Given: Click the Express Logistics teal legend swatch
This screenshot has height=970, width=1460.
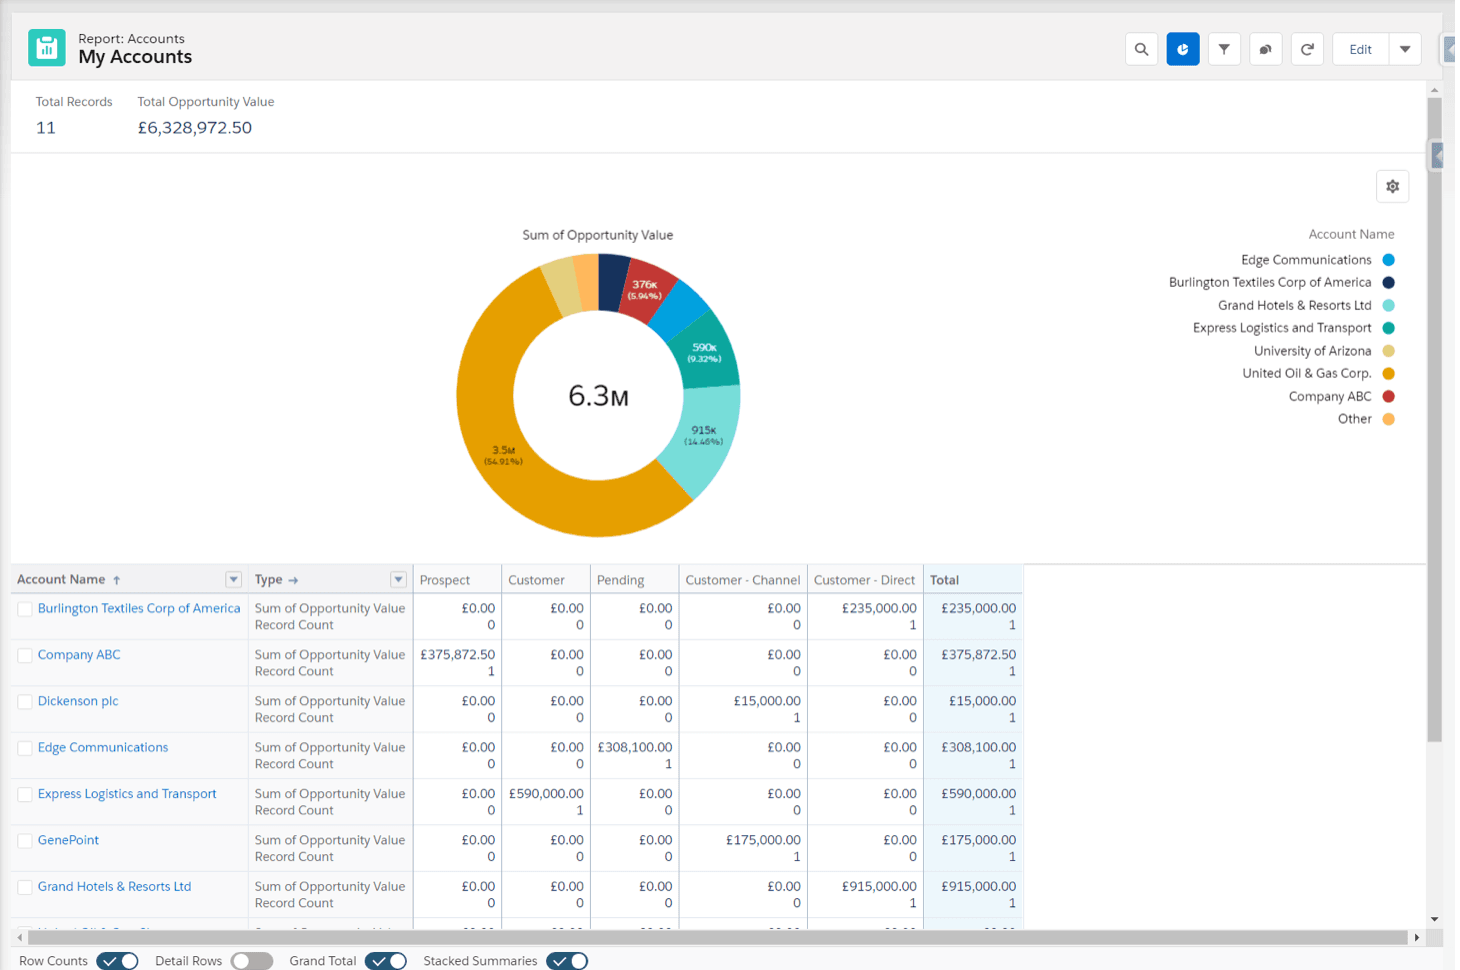Looking at the screenshot, I should 1388,328.
